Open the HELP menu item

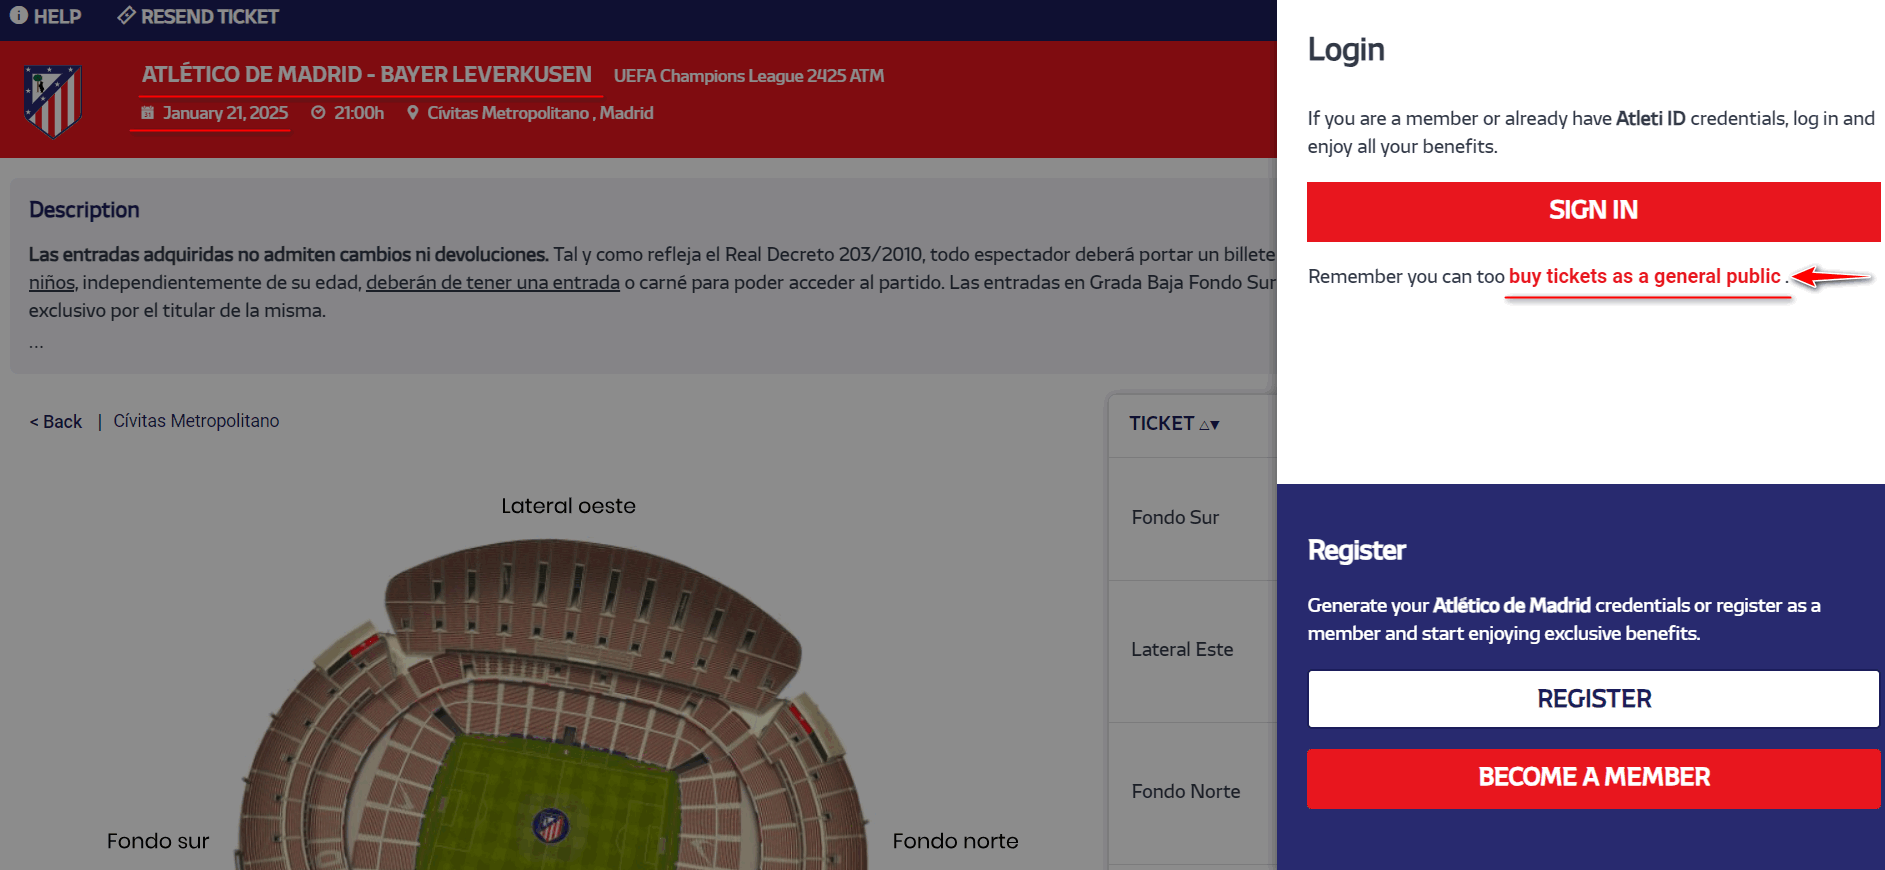[57, 16]
